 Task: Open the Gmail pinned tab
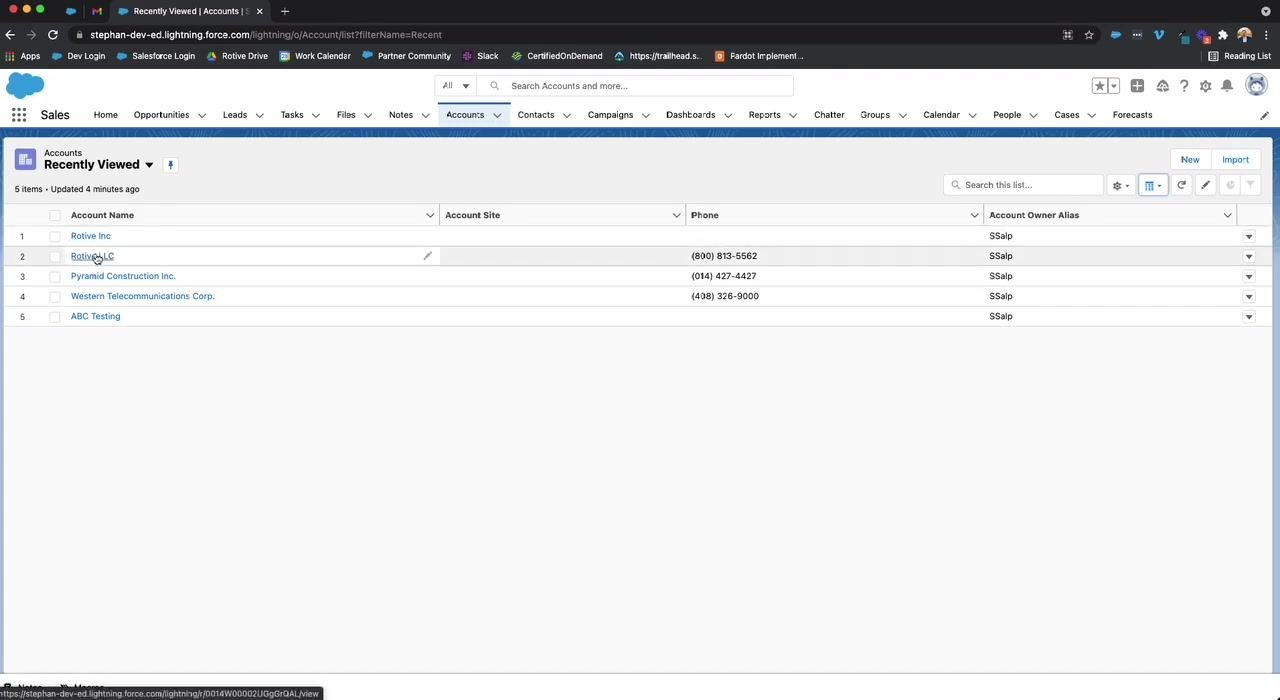pyautogui.click(x=97, y=11)
